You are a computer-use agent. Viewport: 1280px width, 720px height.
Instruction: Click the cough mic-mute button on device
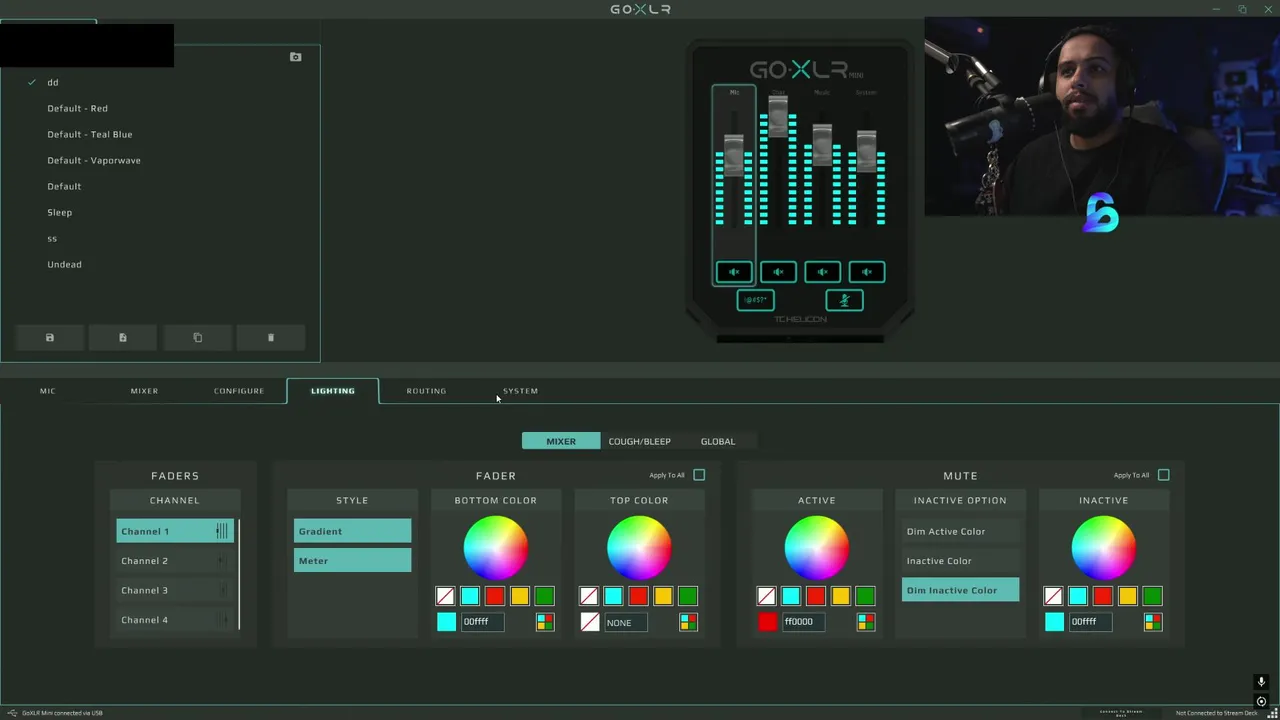(x=844, y=300)
